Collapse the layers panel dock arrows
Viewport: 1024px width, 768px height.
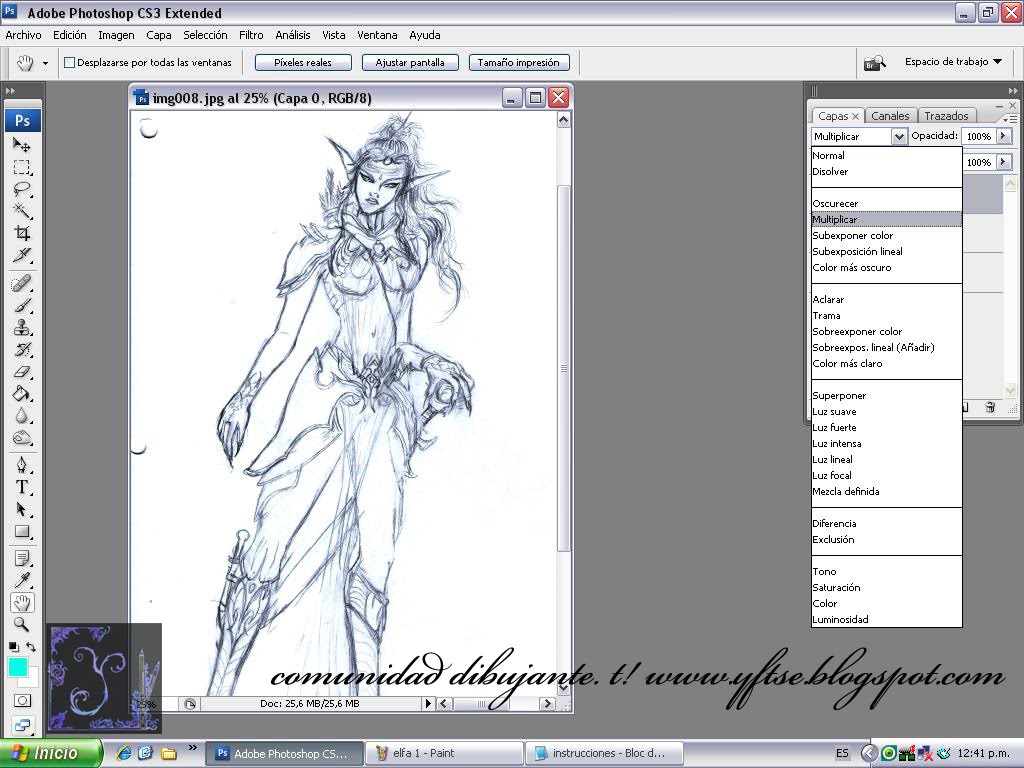1012,91
